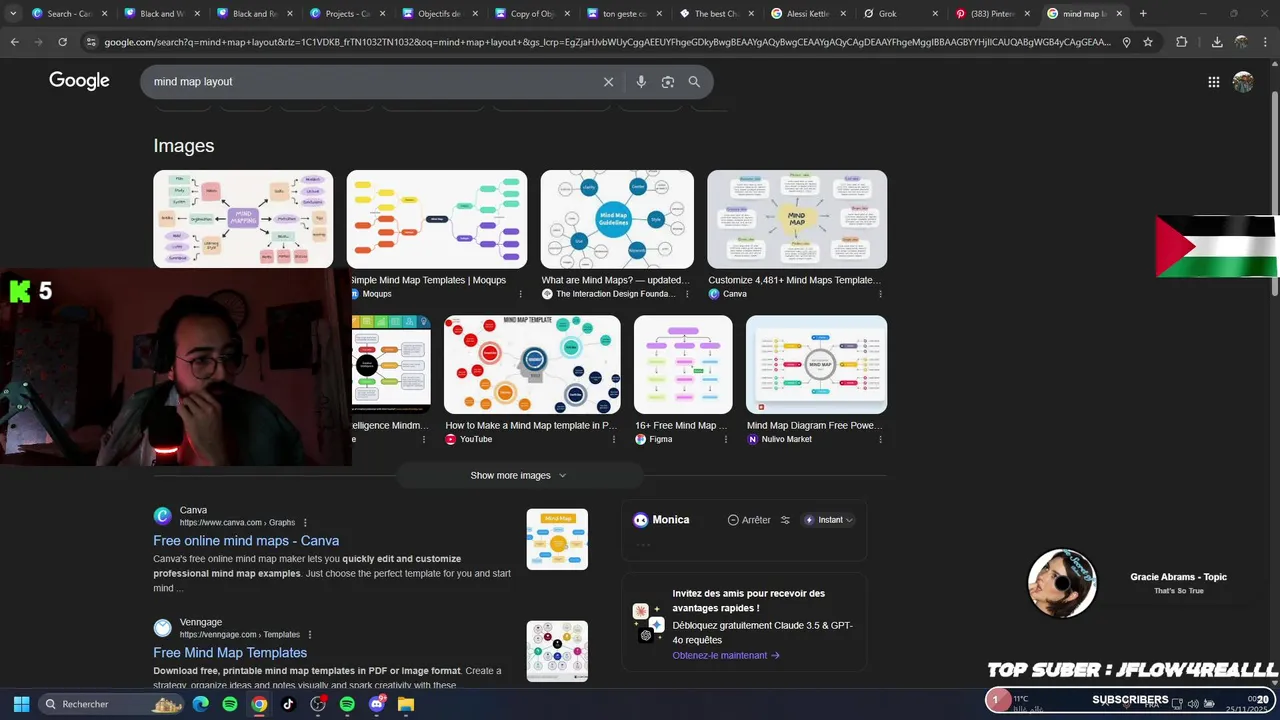Start voice search with microphone icon

coord(641,82)
